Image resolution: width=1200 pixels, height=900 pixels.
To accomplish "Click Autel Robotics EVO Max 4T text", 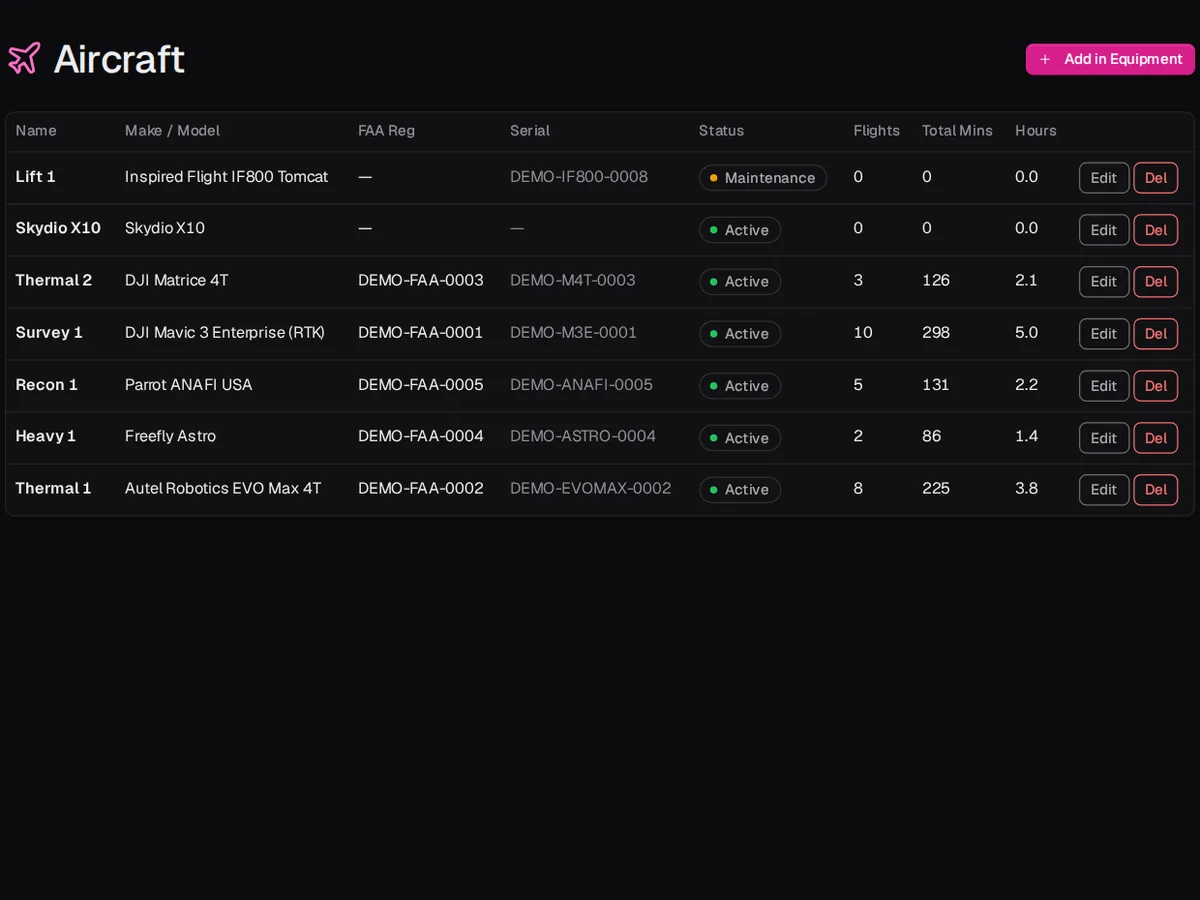I will [x=223, y=489].
